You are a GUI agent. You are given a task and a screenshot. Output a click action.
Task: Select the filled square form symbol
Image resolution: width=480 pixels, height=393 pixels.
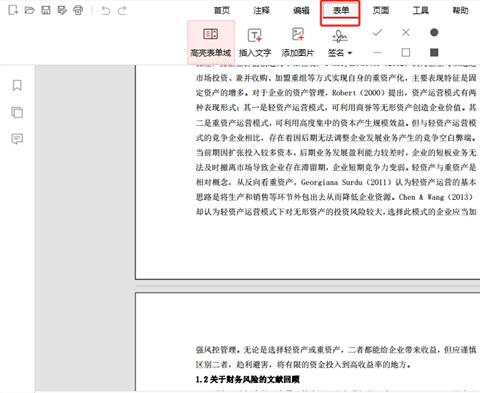pyautogui.click(x=434, y=52)
